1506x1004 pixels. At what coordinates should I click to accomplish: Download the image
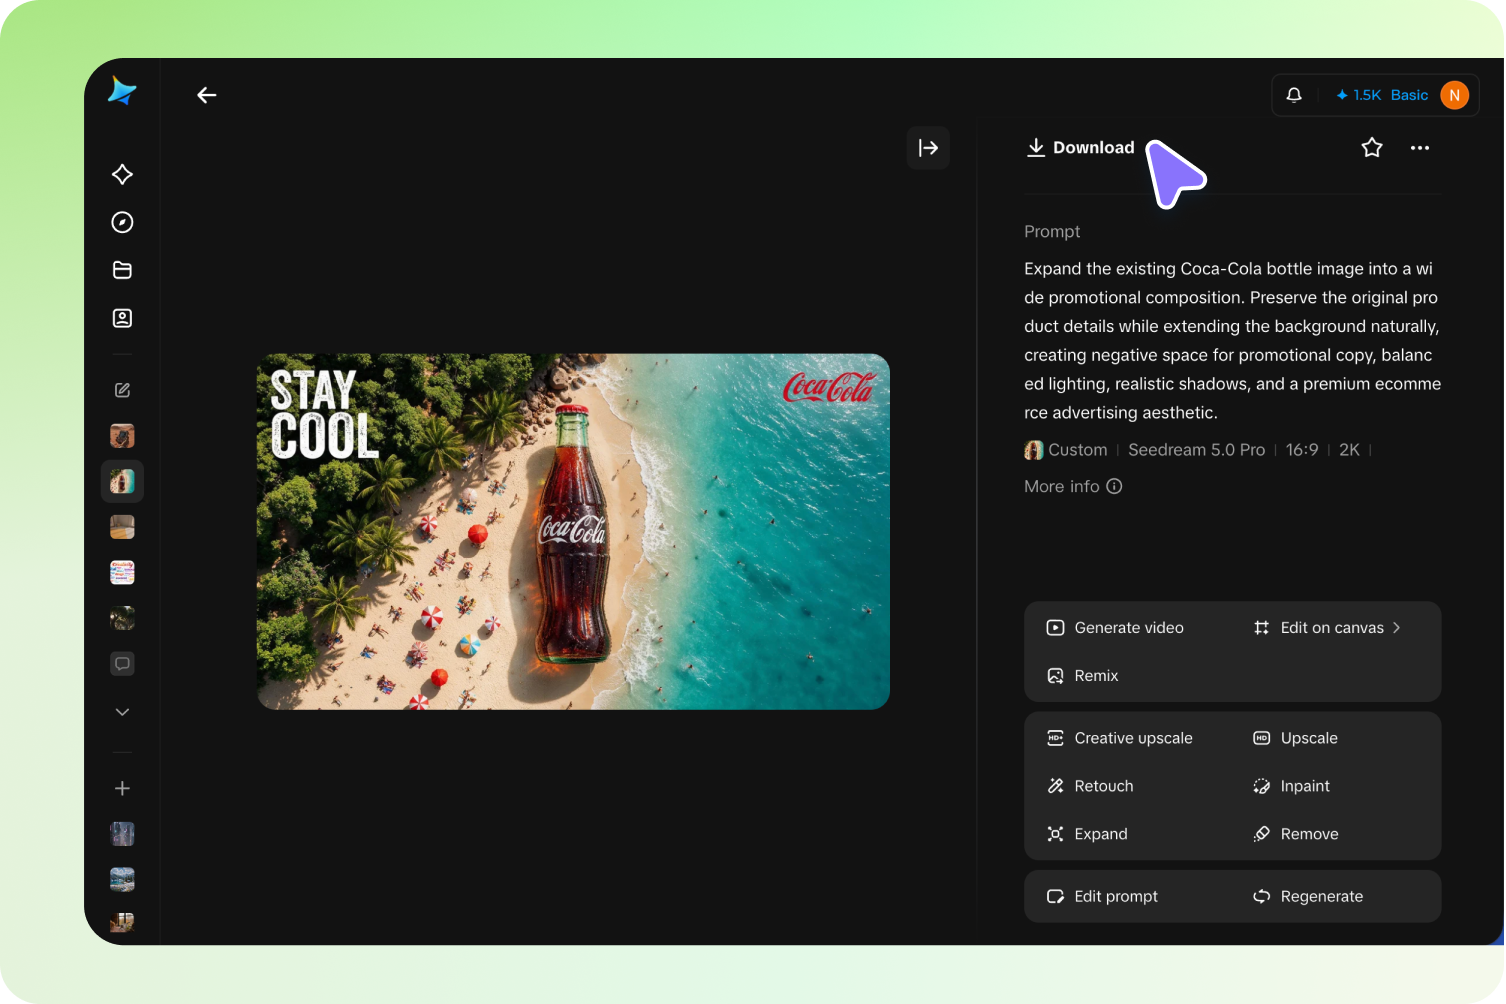pos(1080,148)
